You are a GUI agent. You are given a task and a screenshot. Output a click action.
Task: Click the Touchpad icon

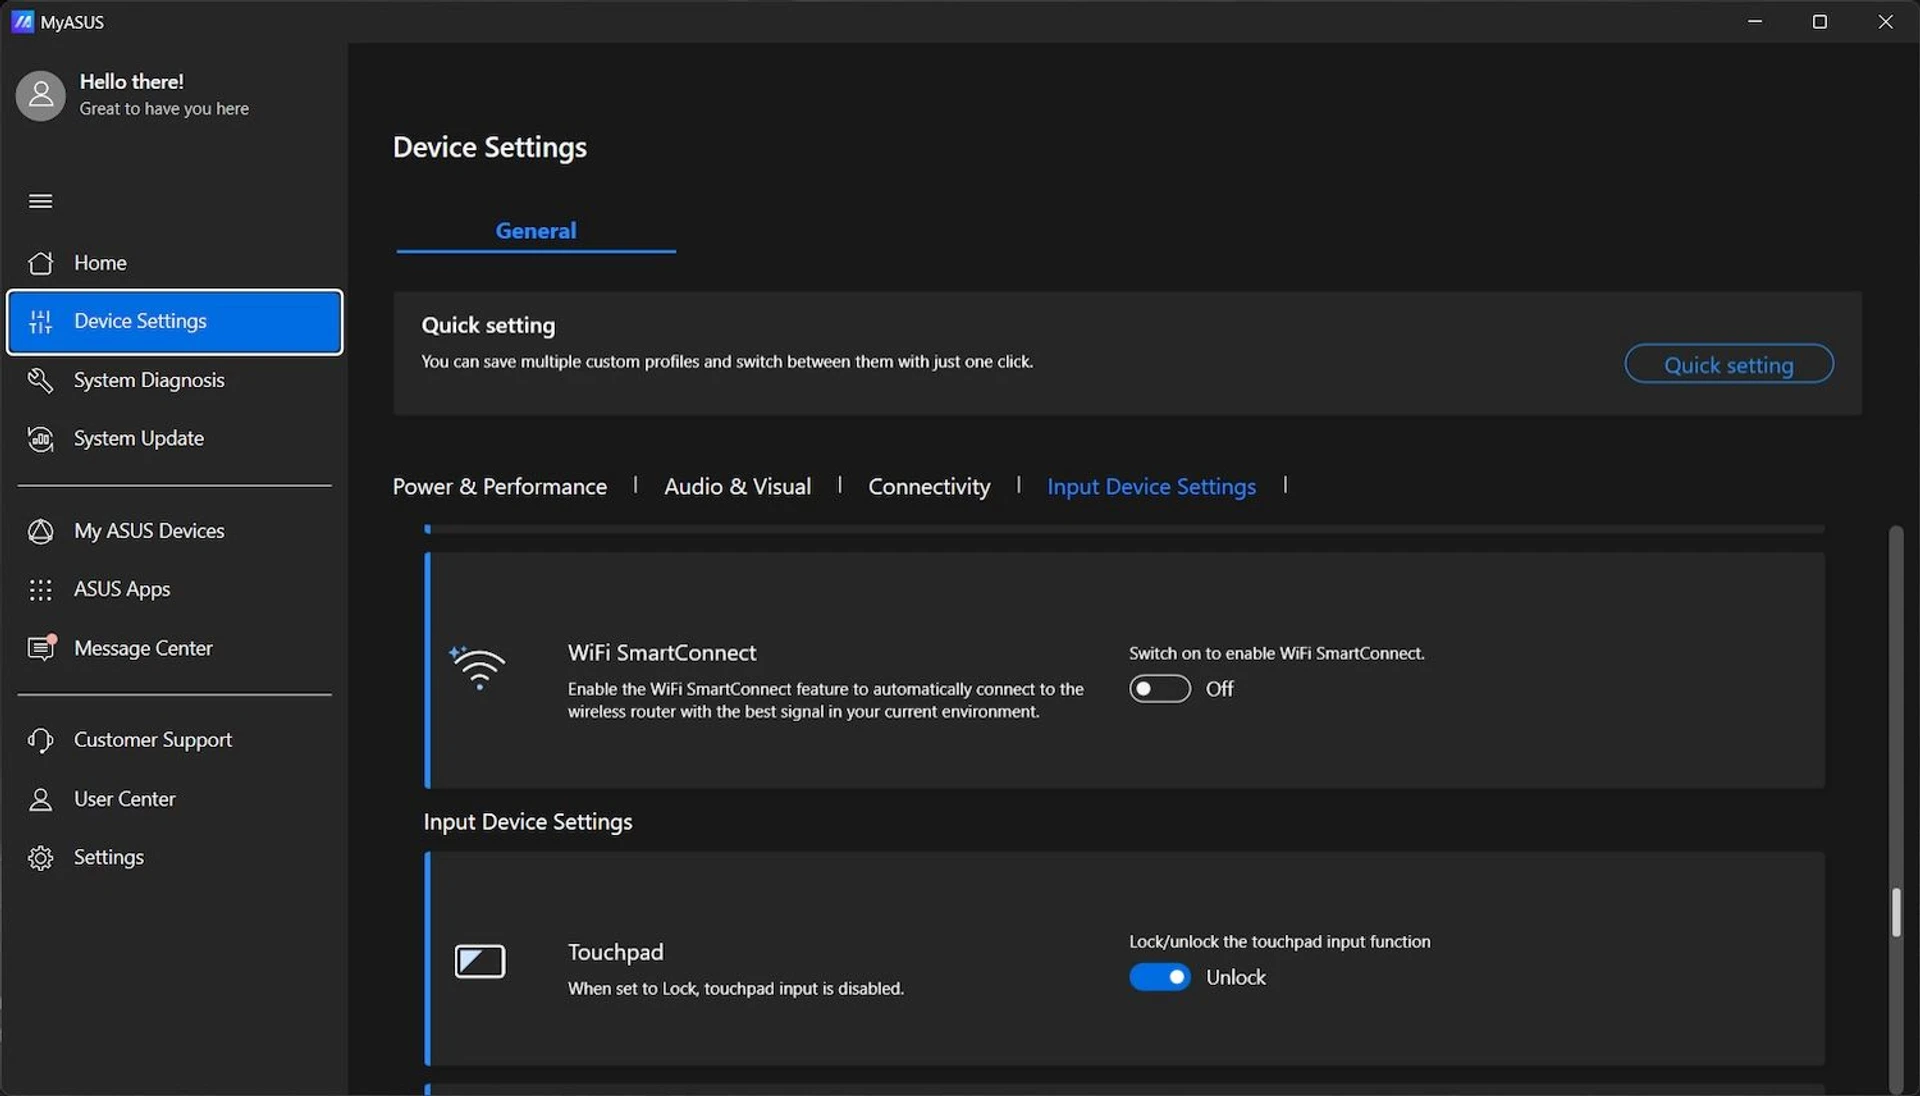480,961
